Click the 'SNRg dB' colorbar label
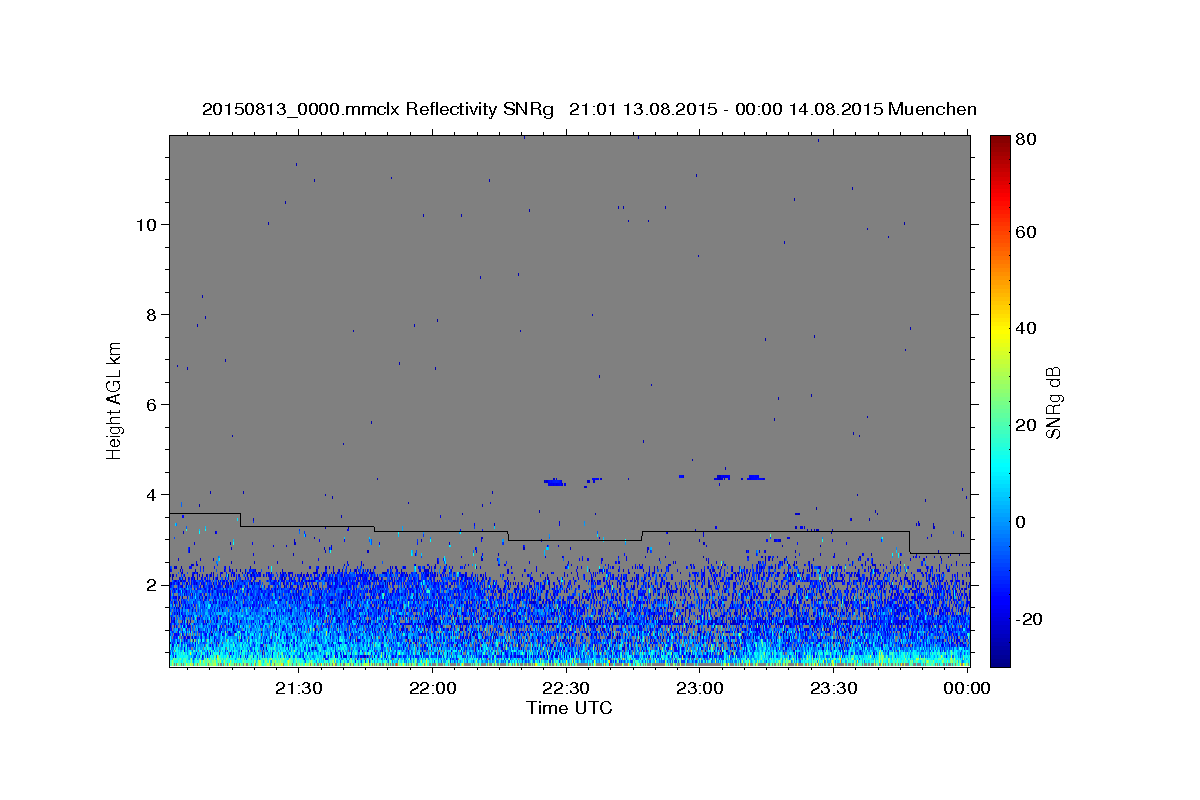The width and height of the screenshot is (1200, 800). click(1053, 403)
